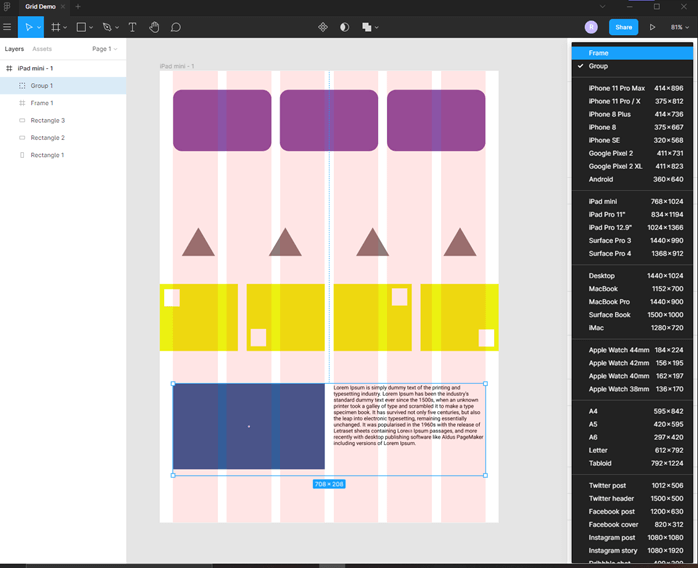698x568 pixels.
Task: Switch to the Assets tab
Action: click(42, 48)
